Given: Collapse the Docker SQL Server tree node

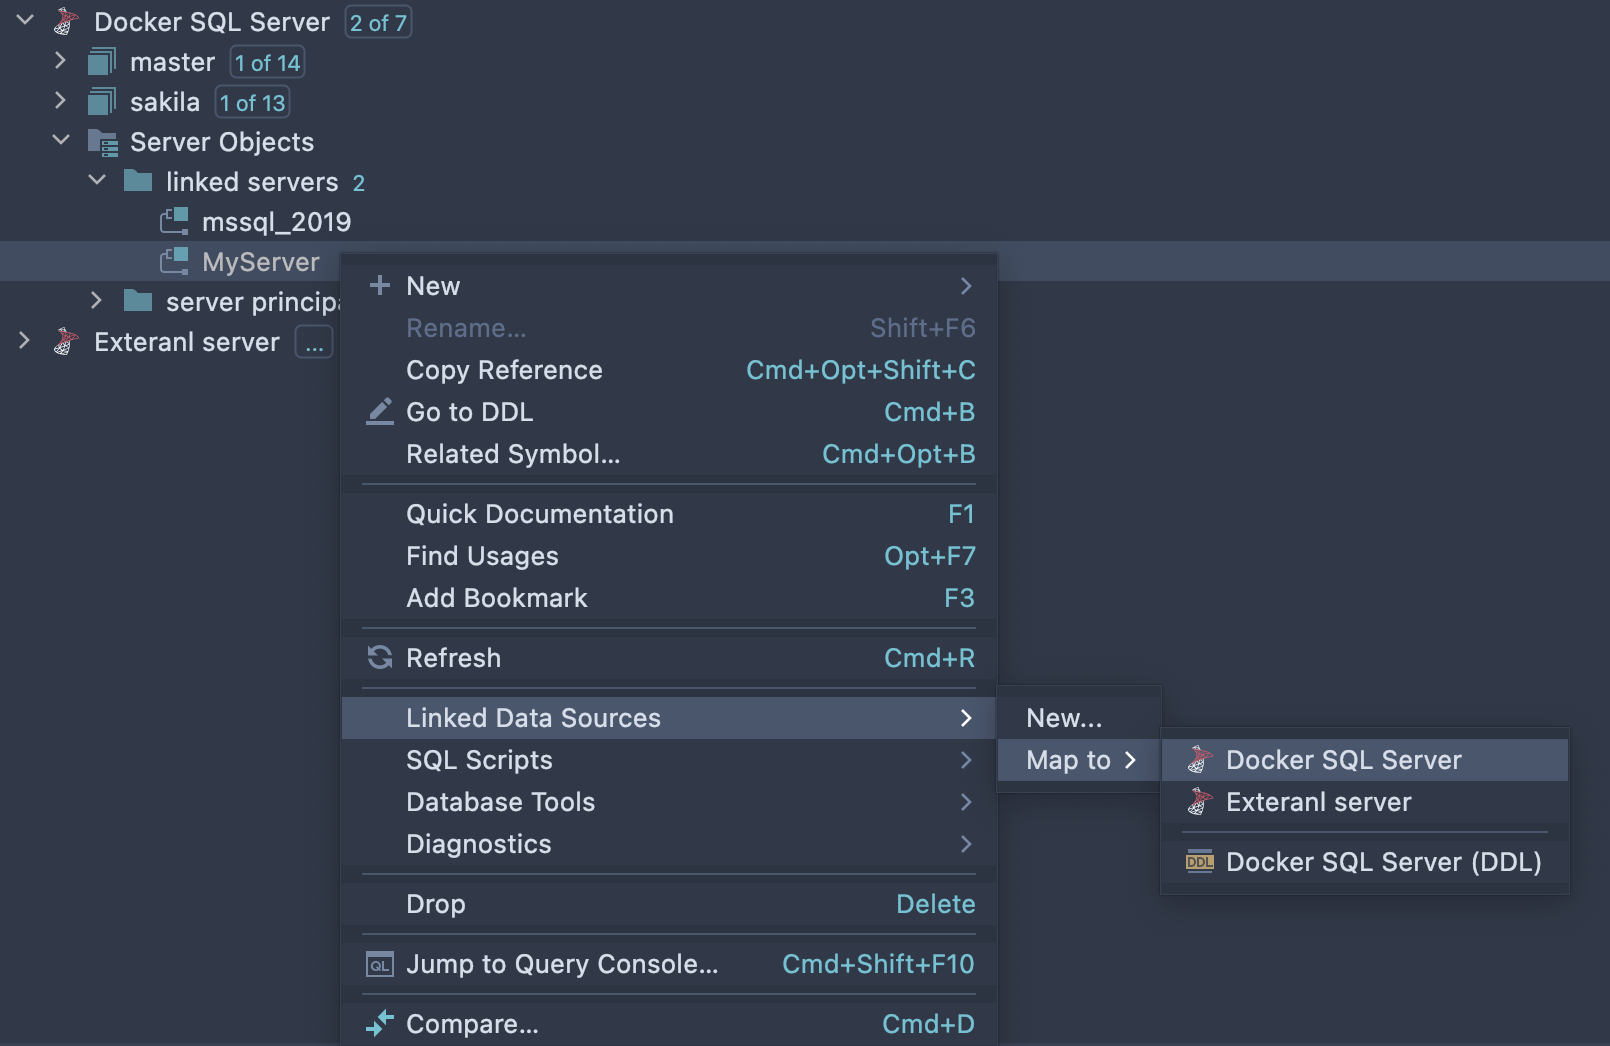Looking at the screenshot, I should 25,21.
